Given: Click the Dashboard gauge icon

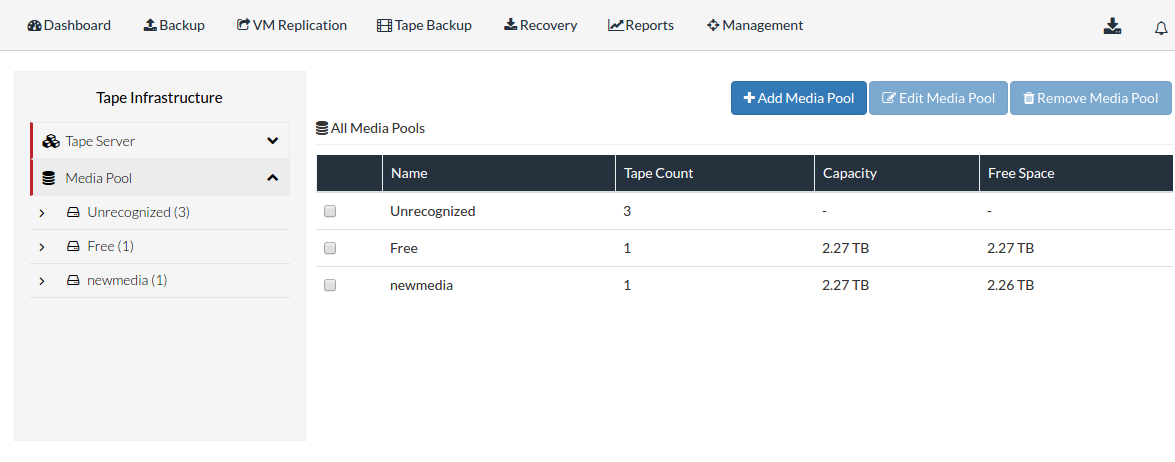Looking at the screenshot, I should (x=34, y=25).
